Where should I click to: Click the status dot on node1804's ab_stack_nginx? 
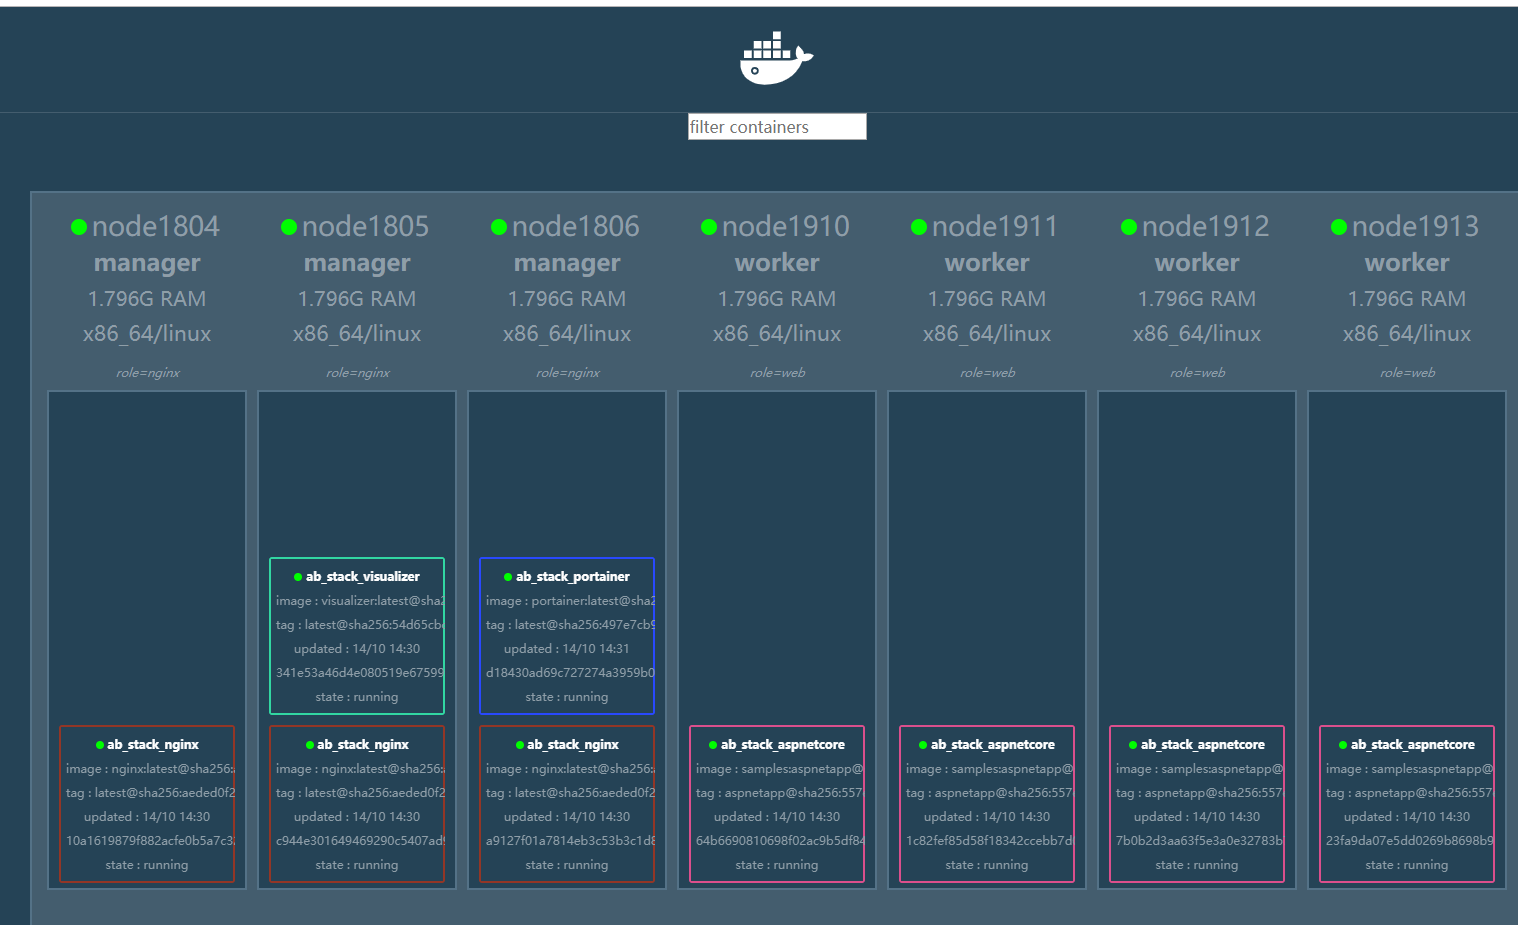tap(100, 745)
